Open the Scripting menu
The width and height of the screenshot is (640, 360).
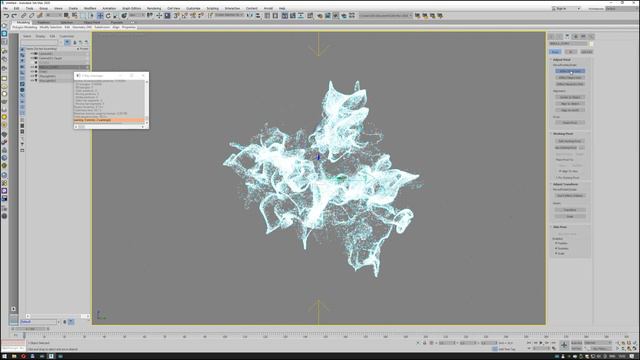[x=212, y=8]
